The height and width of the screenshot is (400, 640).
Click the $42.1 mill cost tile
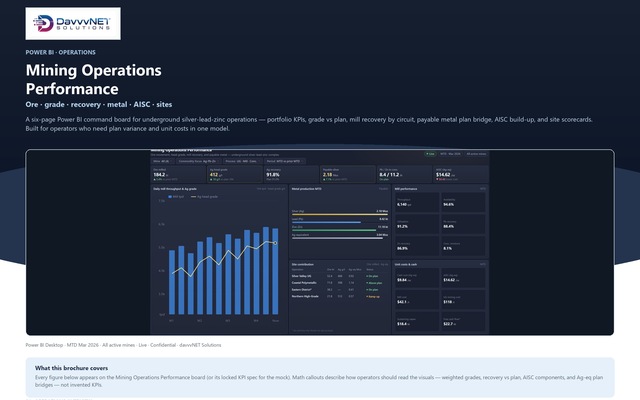click(417, 300)
